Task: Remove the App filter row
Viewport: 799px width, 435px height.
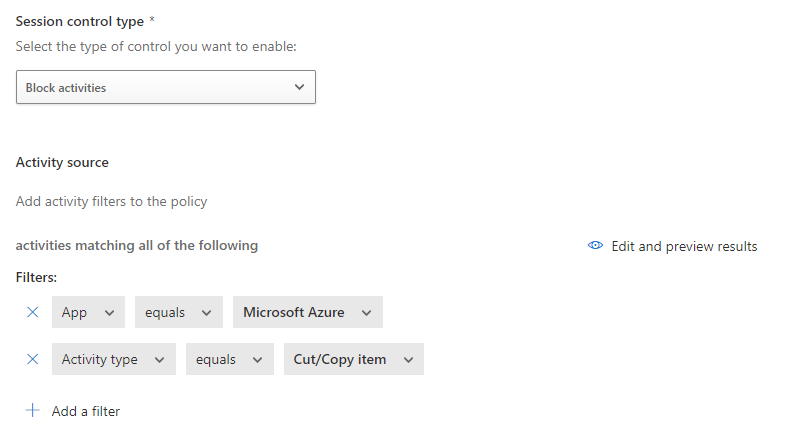Action: tap(32, 312)
